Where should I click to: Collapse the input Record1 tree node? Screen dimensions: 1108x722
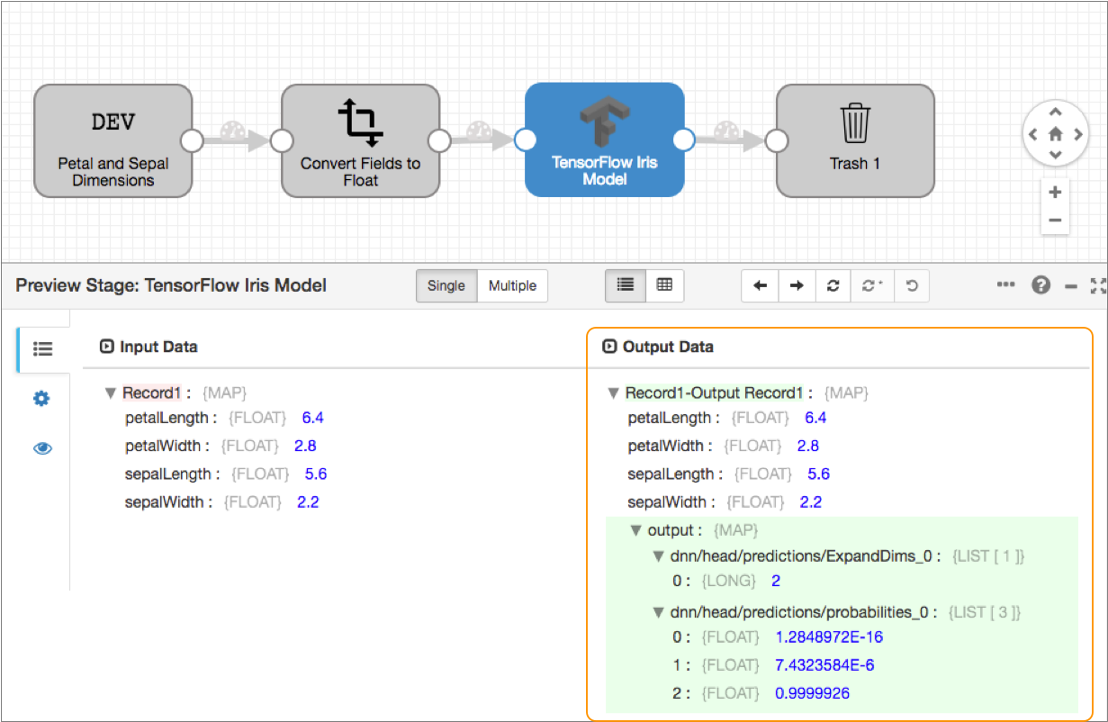[110, 393]
